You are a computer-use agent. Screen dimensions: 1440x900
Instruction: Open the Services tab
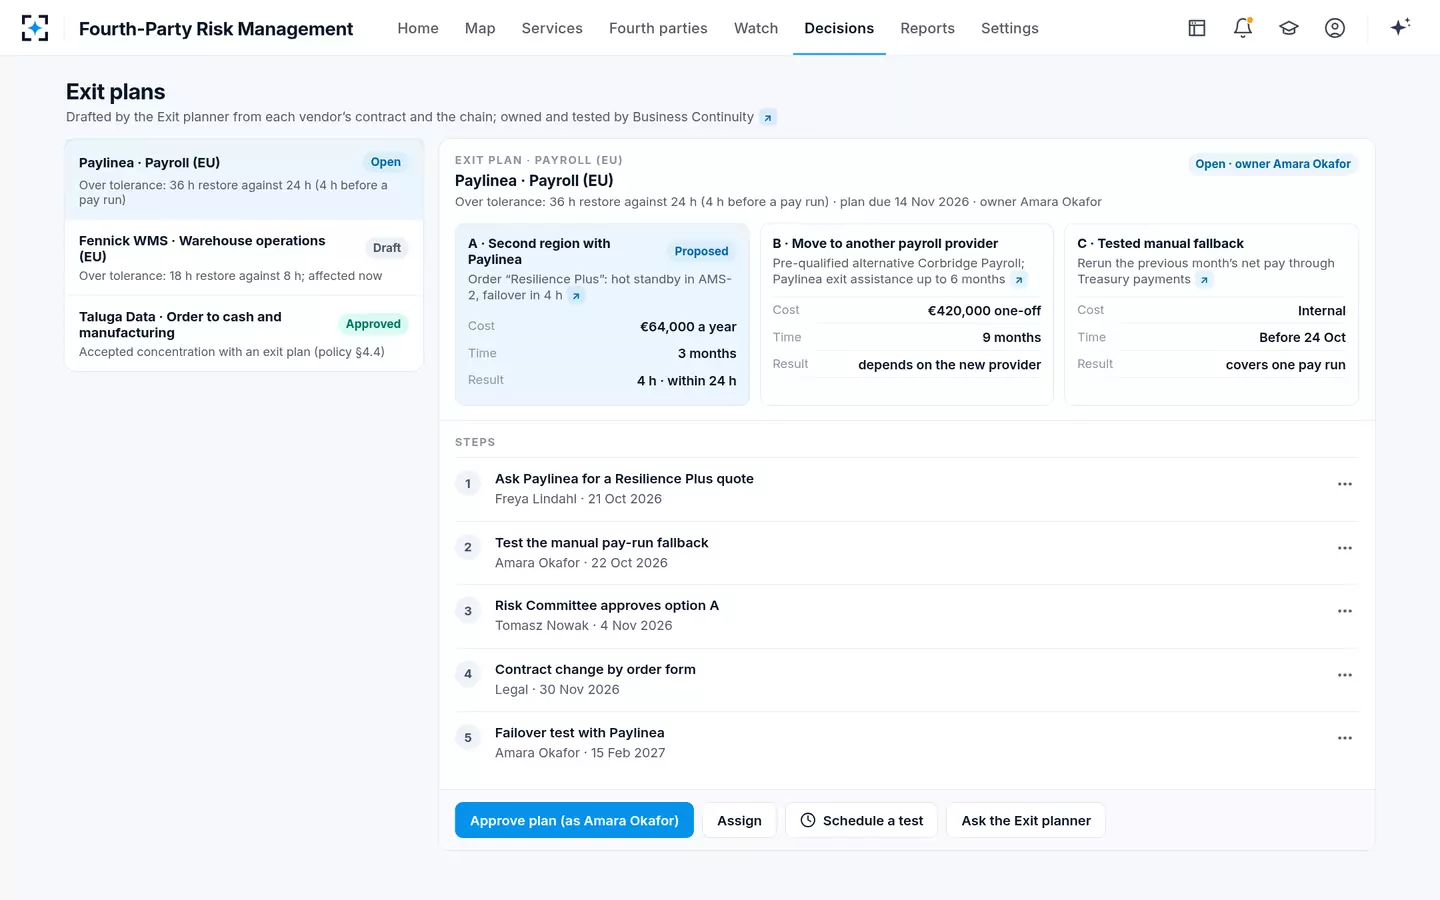552,28
